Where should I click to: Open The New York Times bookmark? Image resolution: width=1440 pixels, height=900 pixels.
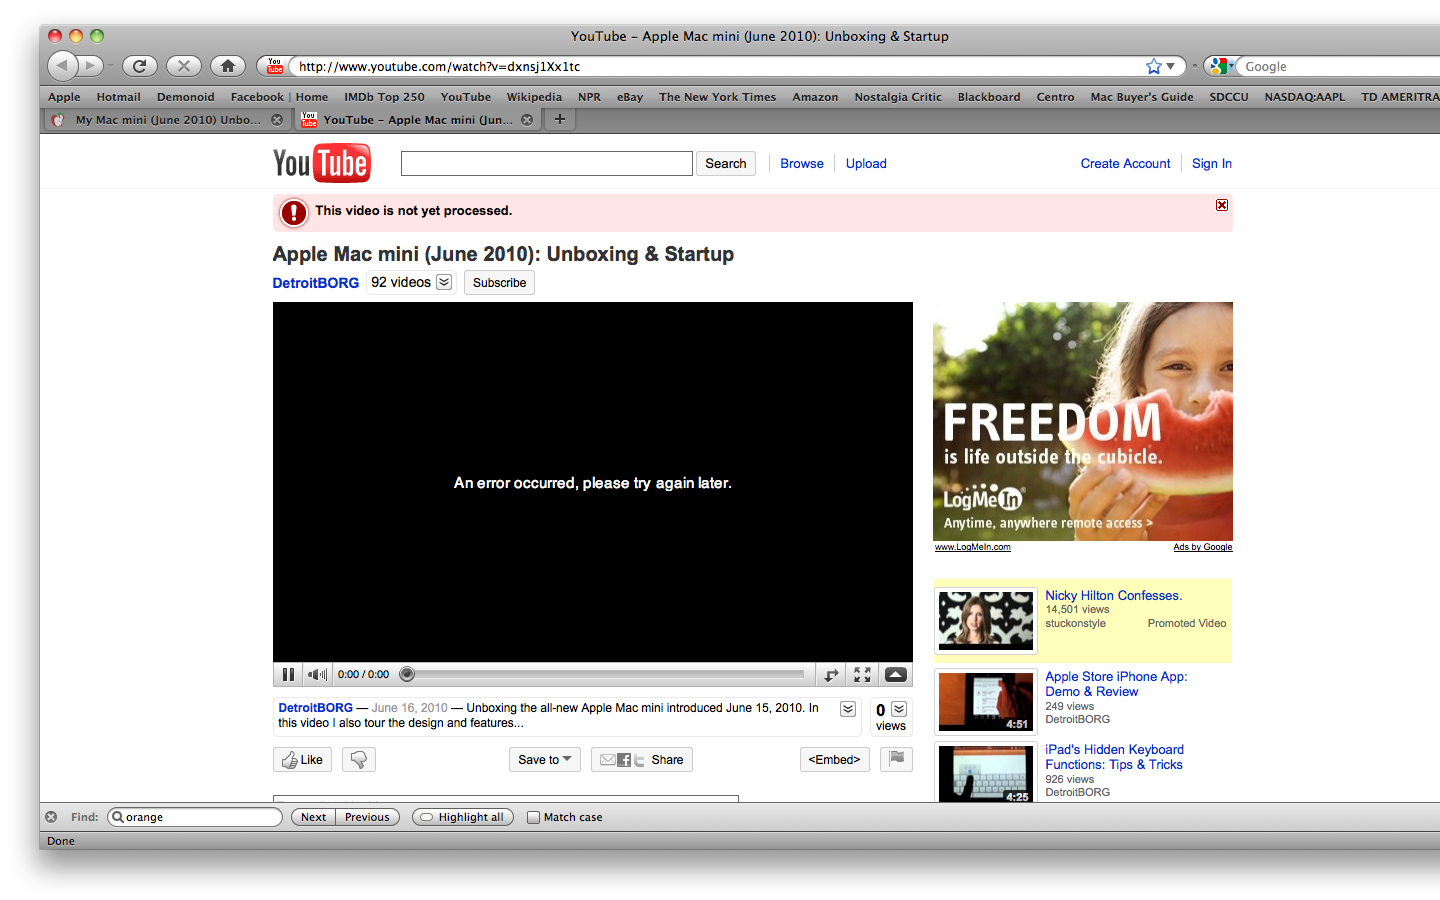pyautogui.click(x=717, y=97)
